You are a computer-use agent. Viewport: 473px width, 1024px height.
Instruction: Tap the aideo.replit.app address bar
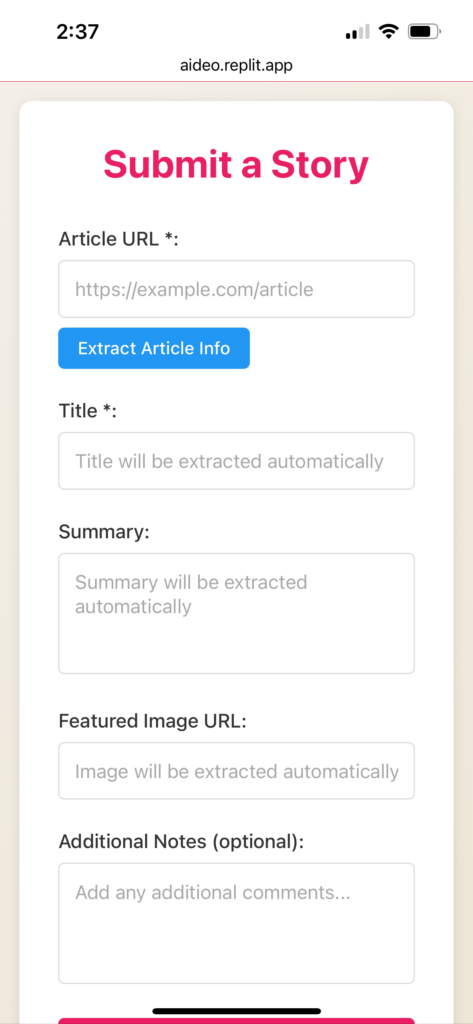point(236,65)
